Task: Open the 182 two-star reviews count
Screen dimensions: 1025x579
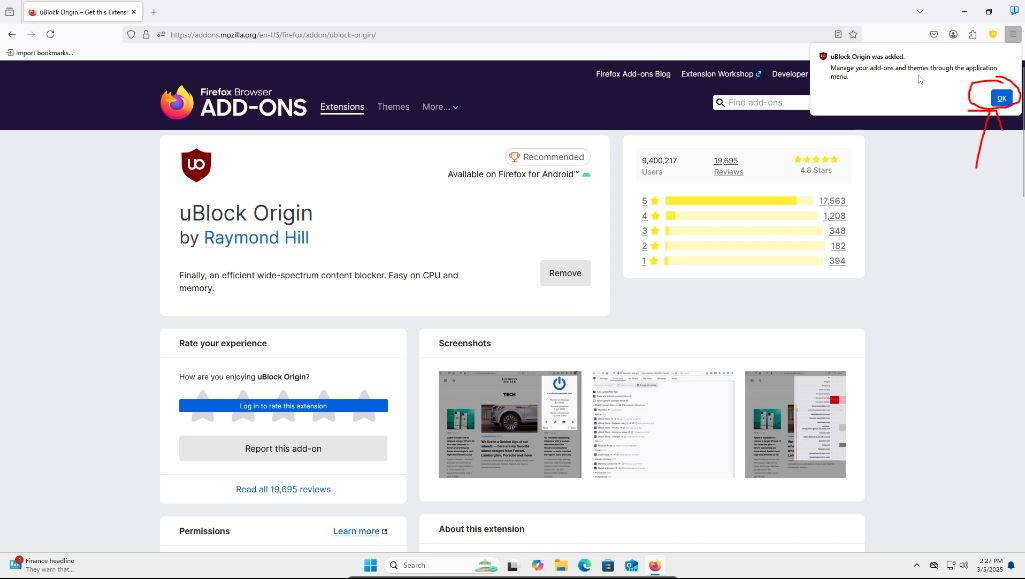Action: (838, 246)
